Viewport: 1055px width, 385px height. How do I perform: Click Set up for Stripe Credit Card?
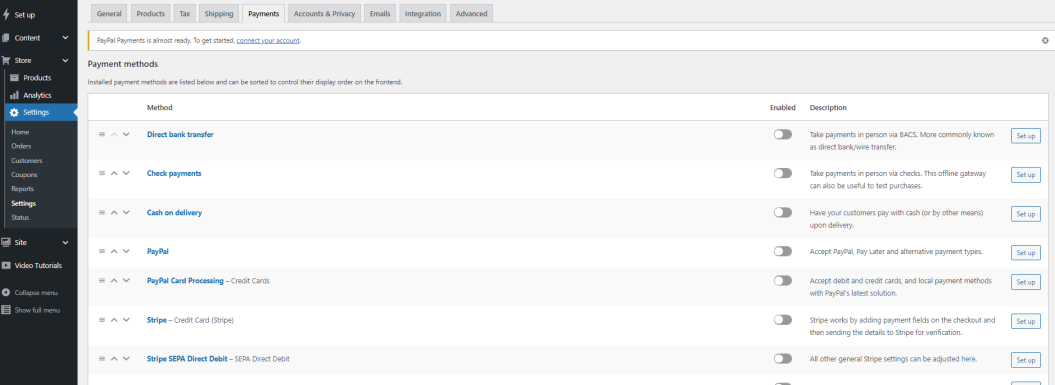pos(1025,322)
